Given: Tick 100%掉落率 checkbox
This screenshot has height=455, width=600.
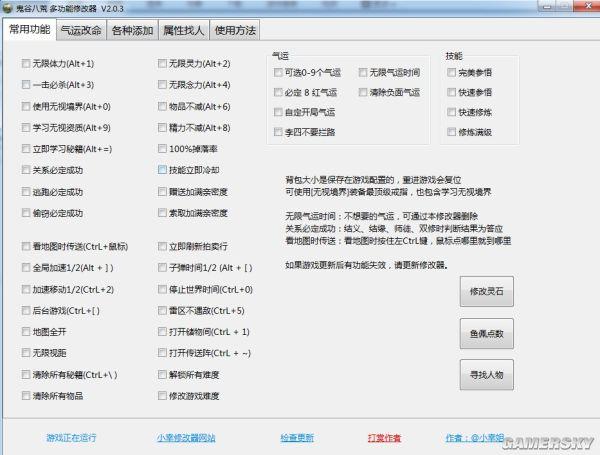Looking at the screenshot, I should [x=162, y=148].
